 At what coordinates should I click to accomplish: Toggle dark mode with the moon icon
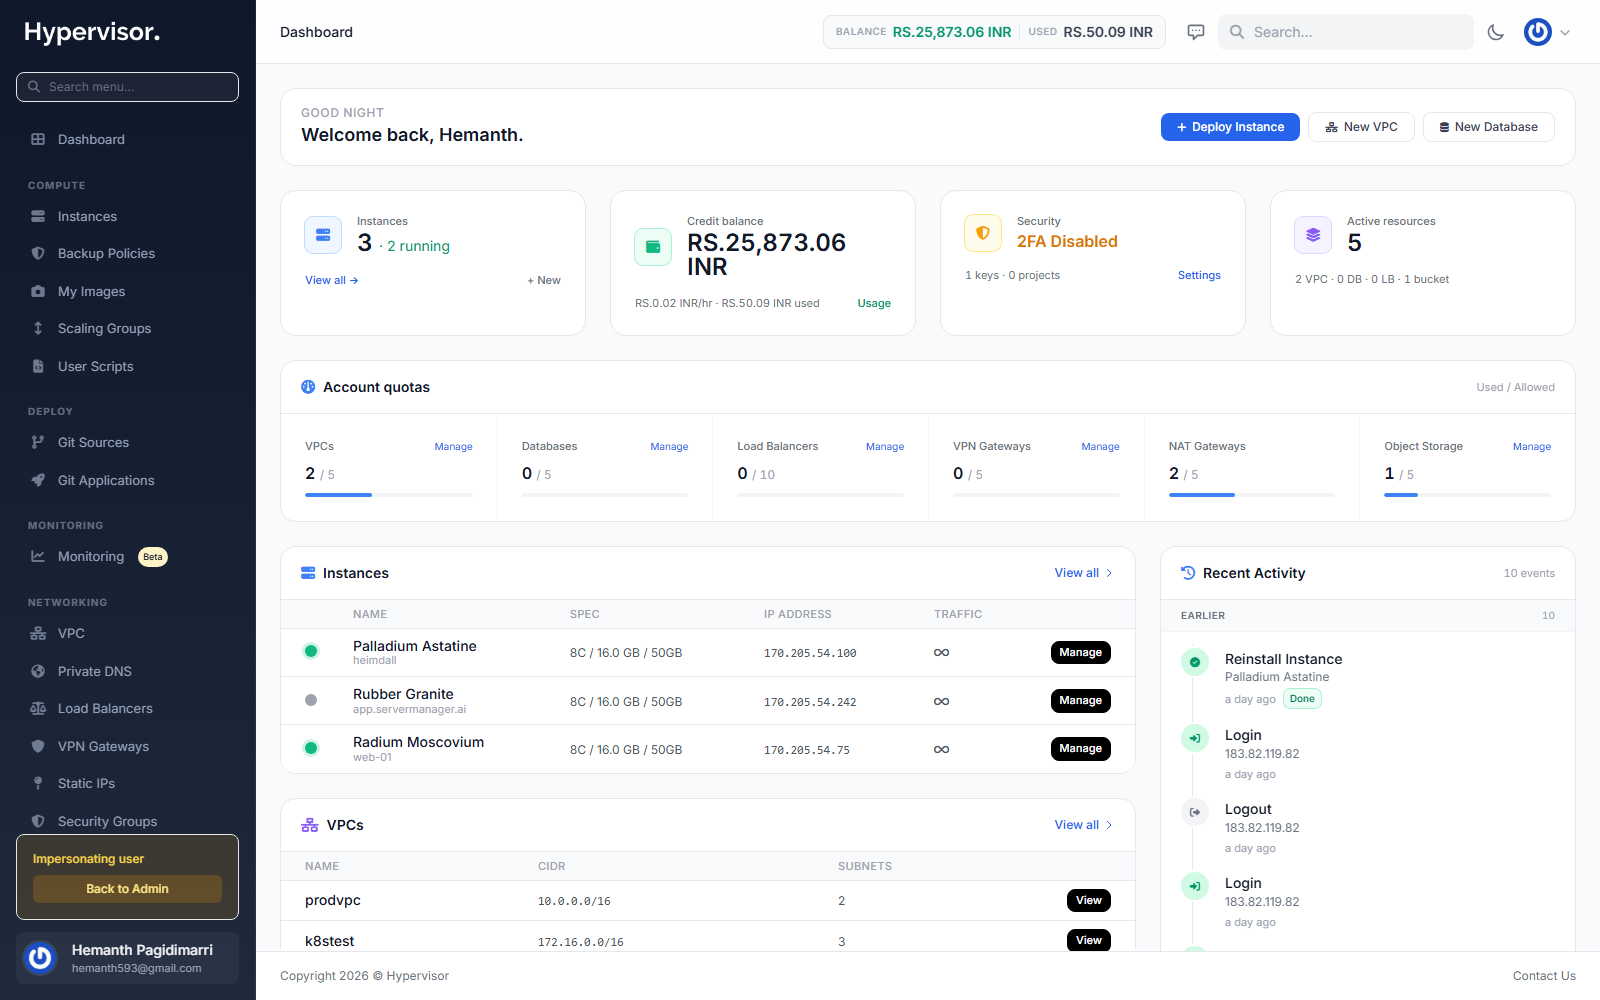tap(1496, 32)
